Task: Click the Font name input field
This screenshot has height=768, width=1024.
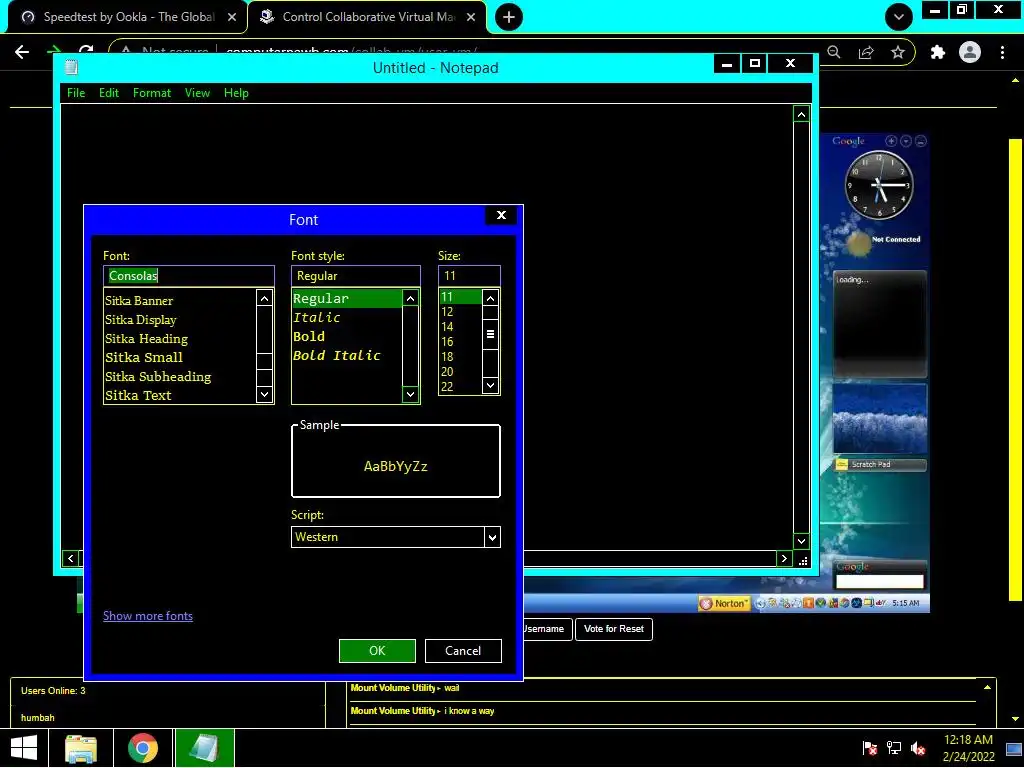Action: point(189,276)
